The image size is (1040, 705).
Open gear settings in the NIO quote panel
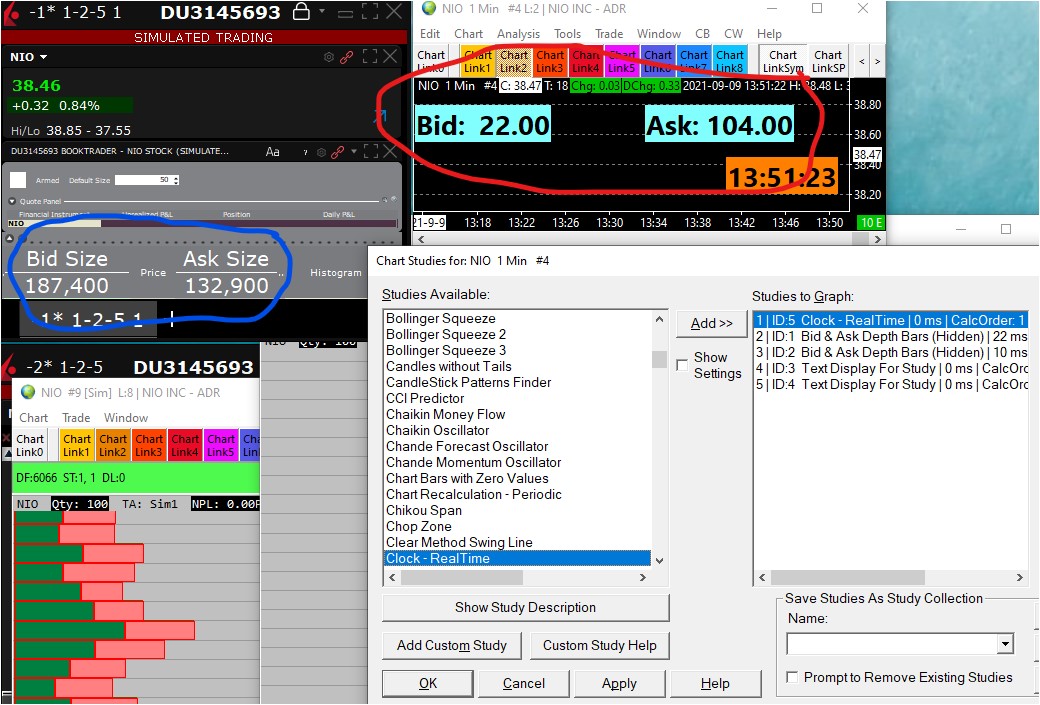[x=328, y=58]
